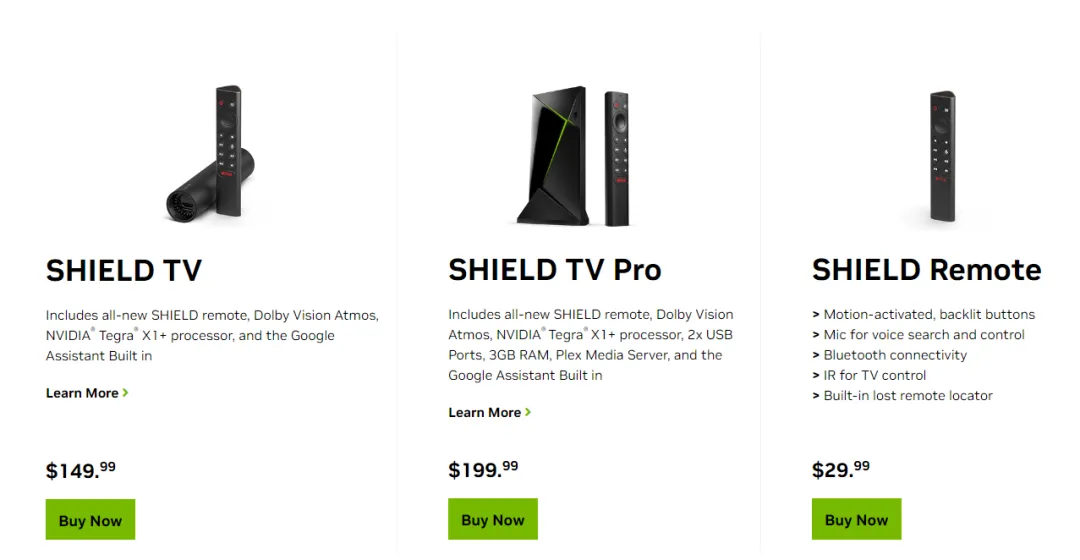Image resolution: width=1080 pixels, height=560 pixels.
Task: Click the $149.99 price label
Action: (80, 470)
